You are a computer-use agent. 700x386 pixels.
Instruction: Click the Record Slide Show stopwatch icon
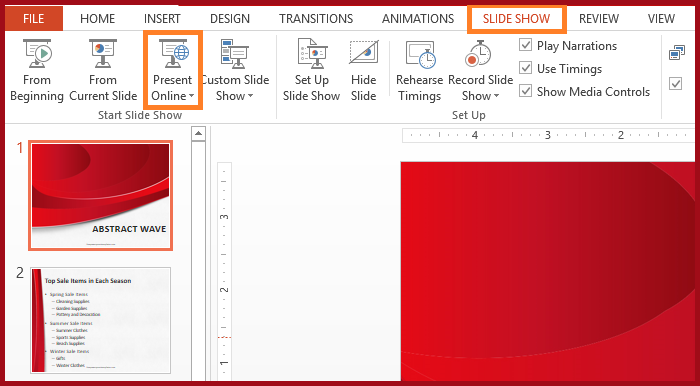point(478,54)
